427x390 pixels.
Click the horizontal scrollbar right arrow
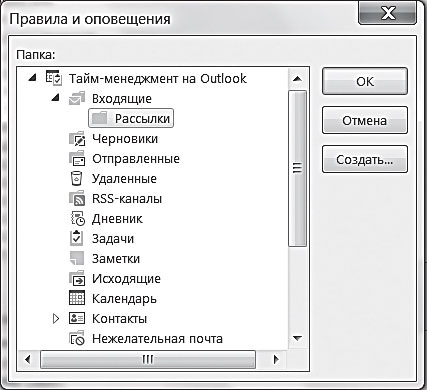[x=276, y=359]
